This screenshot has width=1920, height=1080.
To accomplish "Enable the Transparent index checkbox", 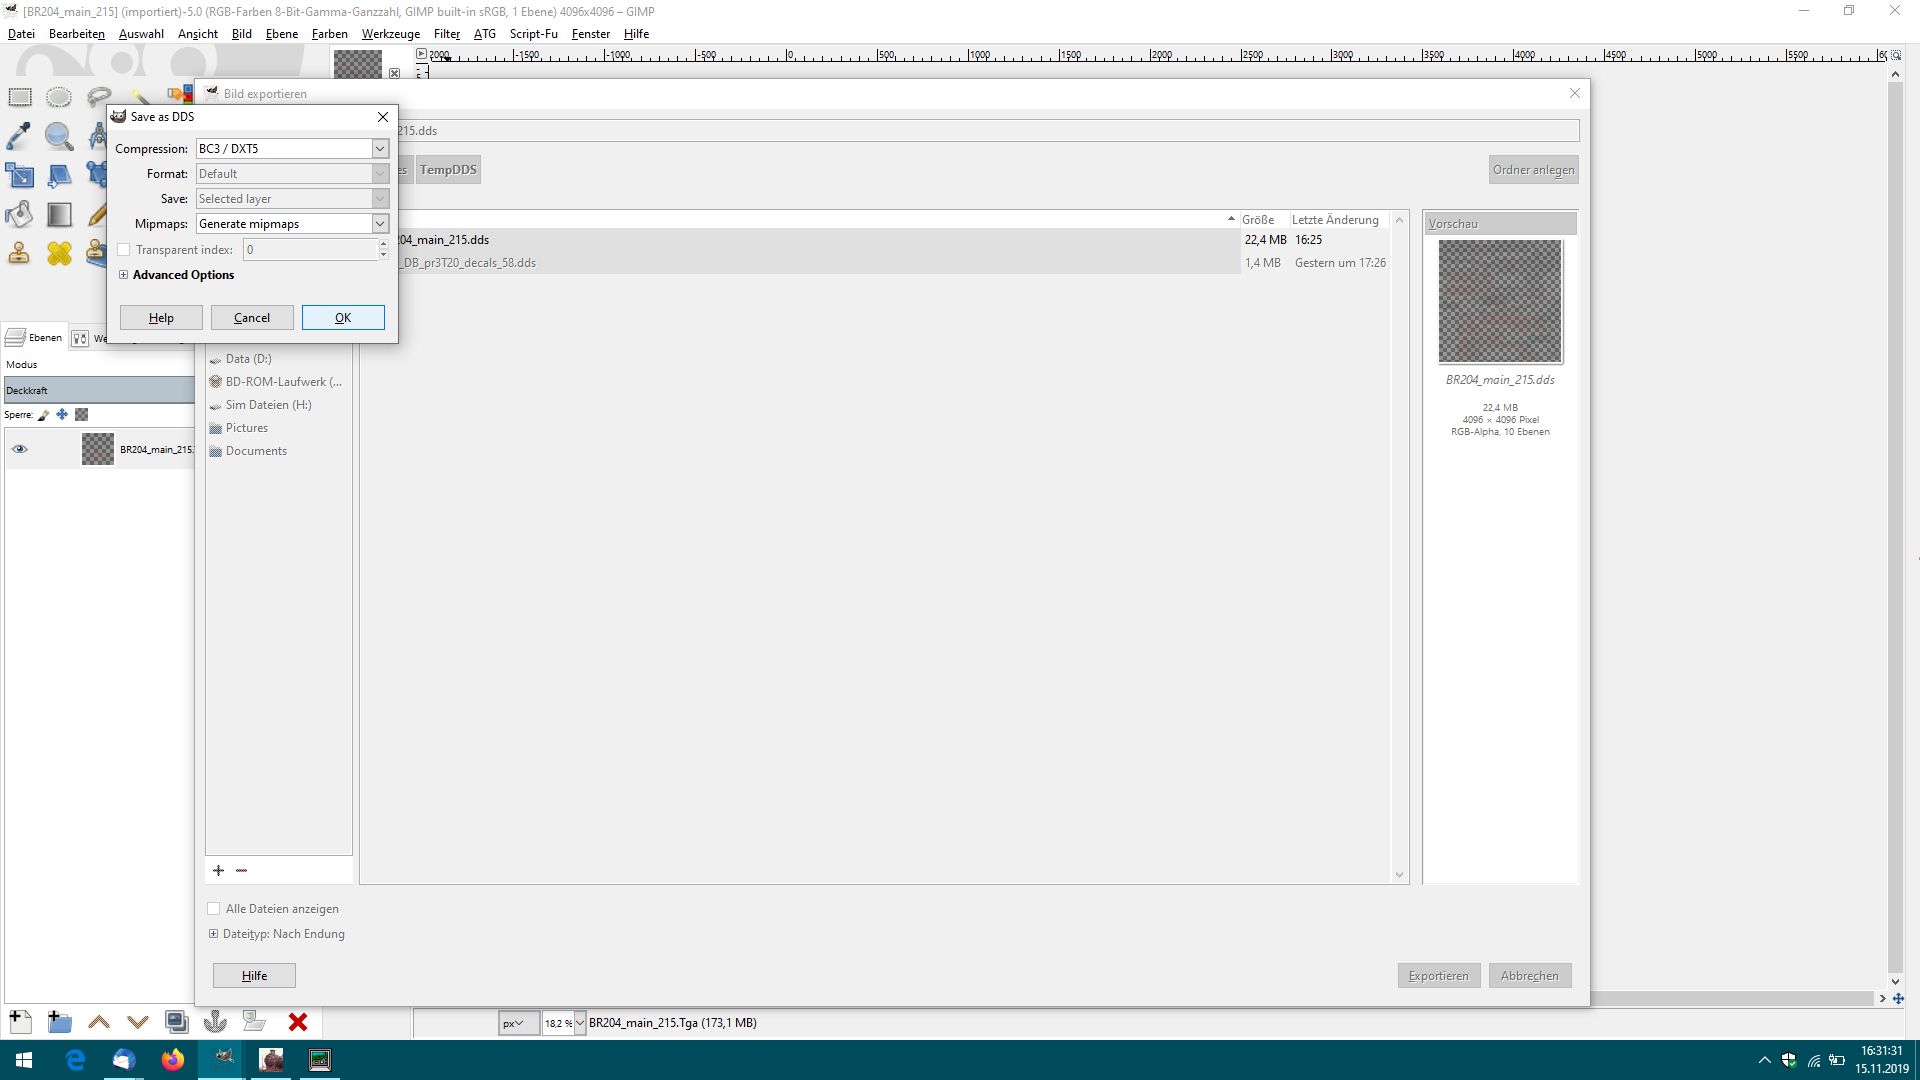I will [124, 250].
